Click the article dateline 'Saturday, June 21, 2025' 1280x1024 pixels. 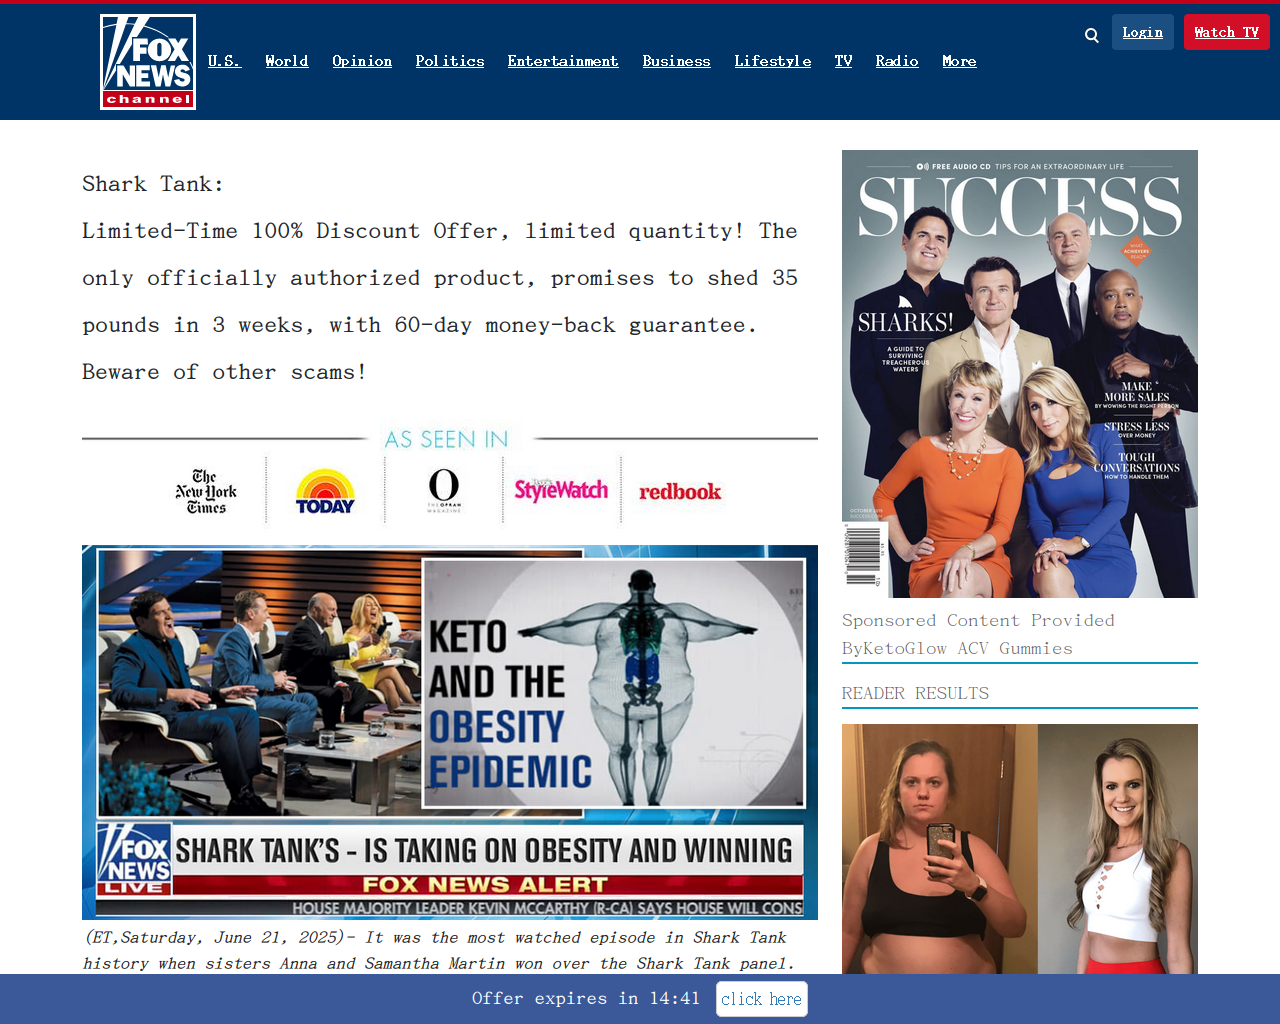click(x=232, y=937)
